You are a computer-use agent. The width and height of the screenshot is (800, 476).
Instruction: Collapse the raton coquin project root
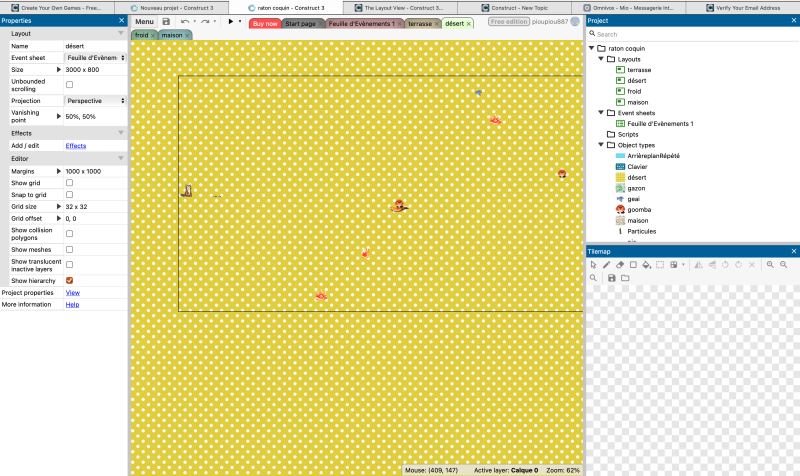point(591,48)
